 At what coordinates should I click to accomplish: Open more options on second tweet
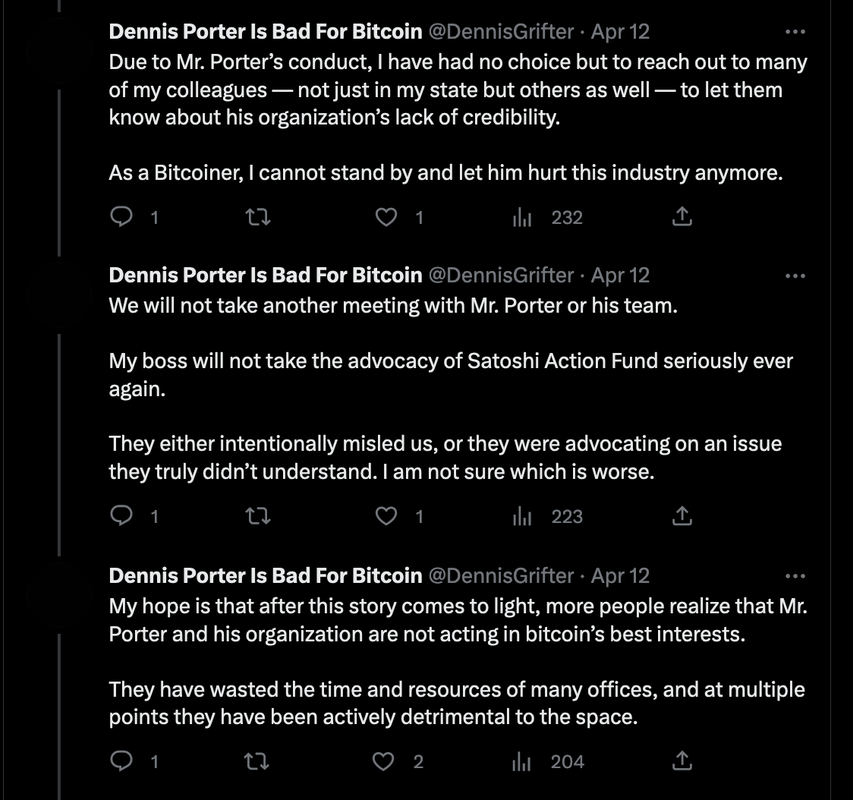pyautogui.click(x=796, y=275)
